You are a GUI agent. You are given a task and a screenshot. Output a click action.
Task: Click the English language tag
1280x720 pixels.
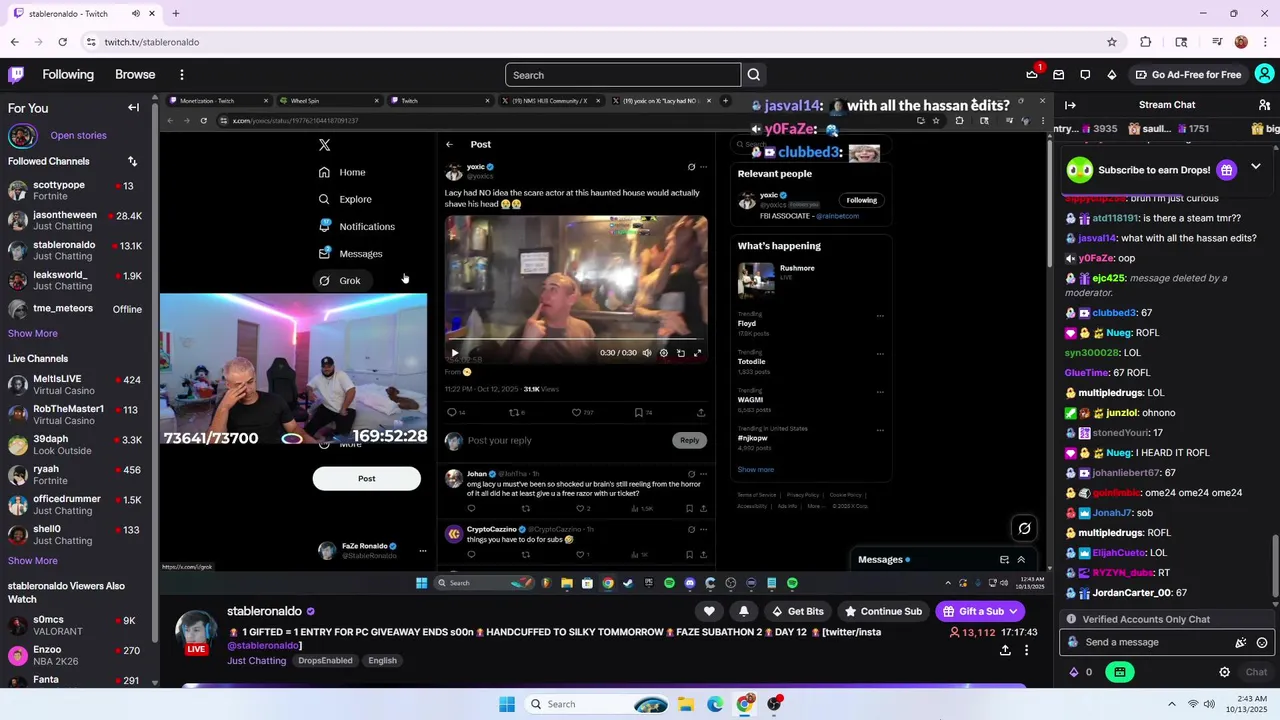pos(382,661)
